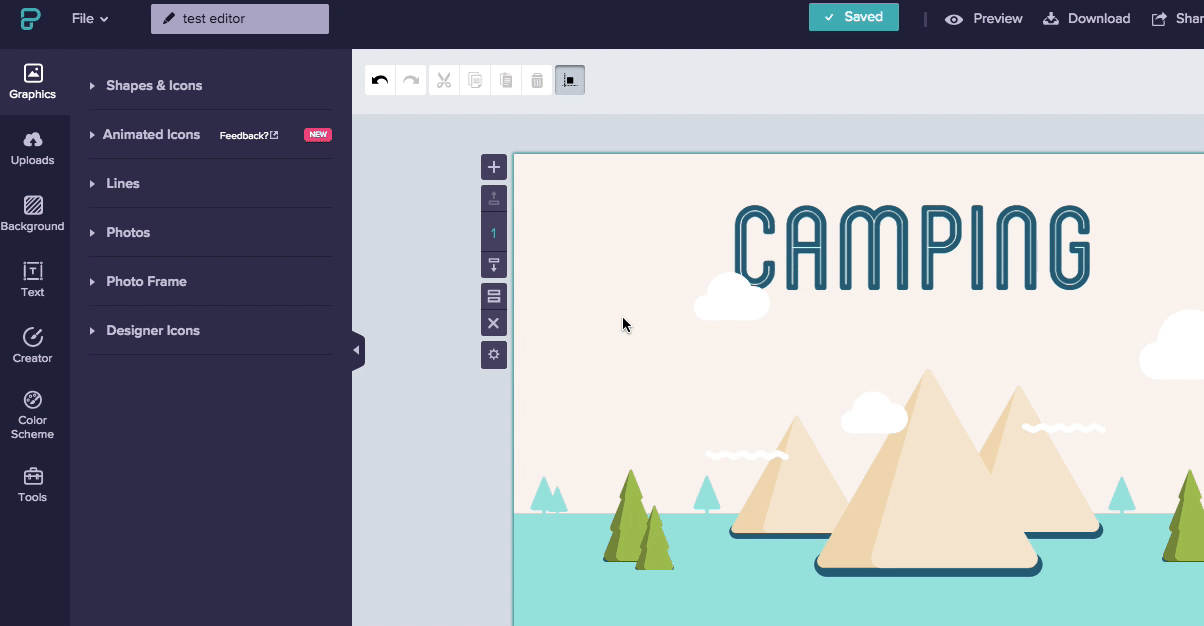Add a new block with plus icon

(494, 167)
